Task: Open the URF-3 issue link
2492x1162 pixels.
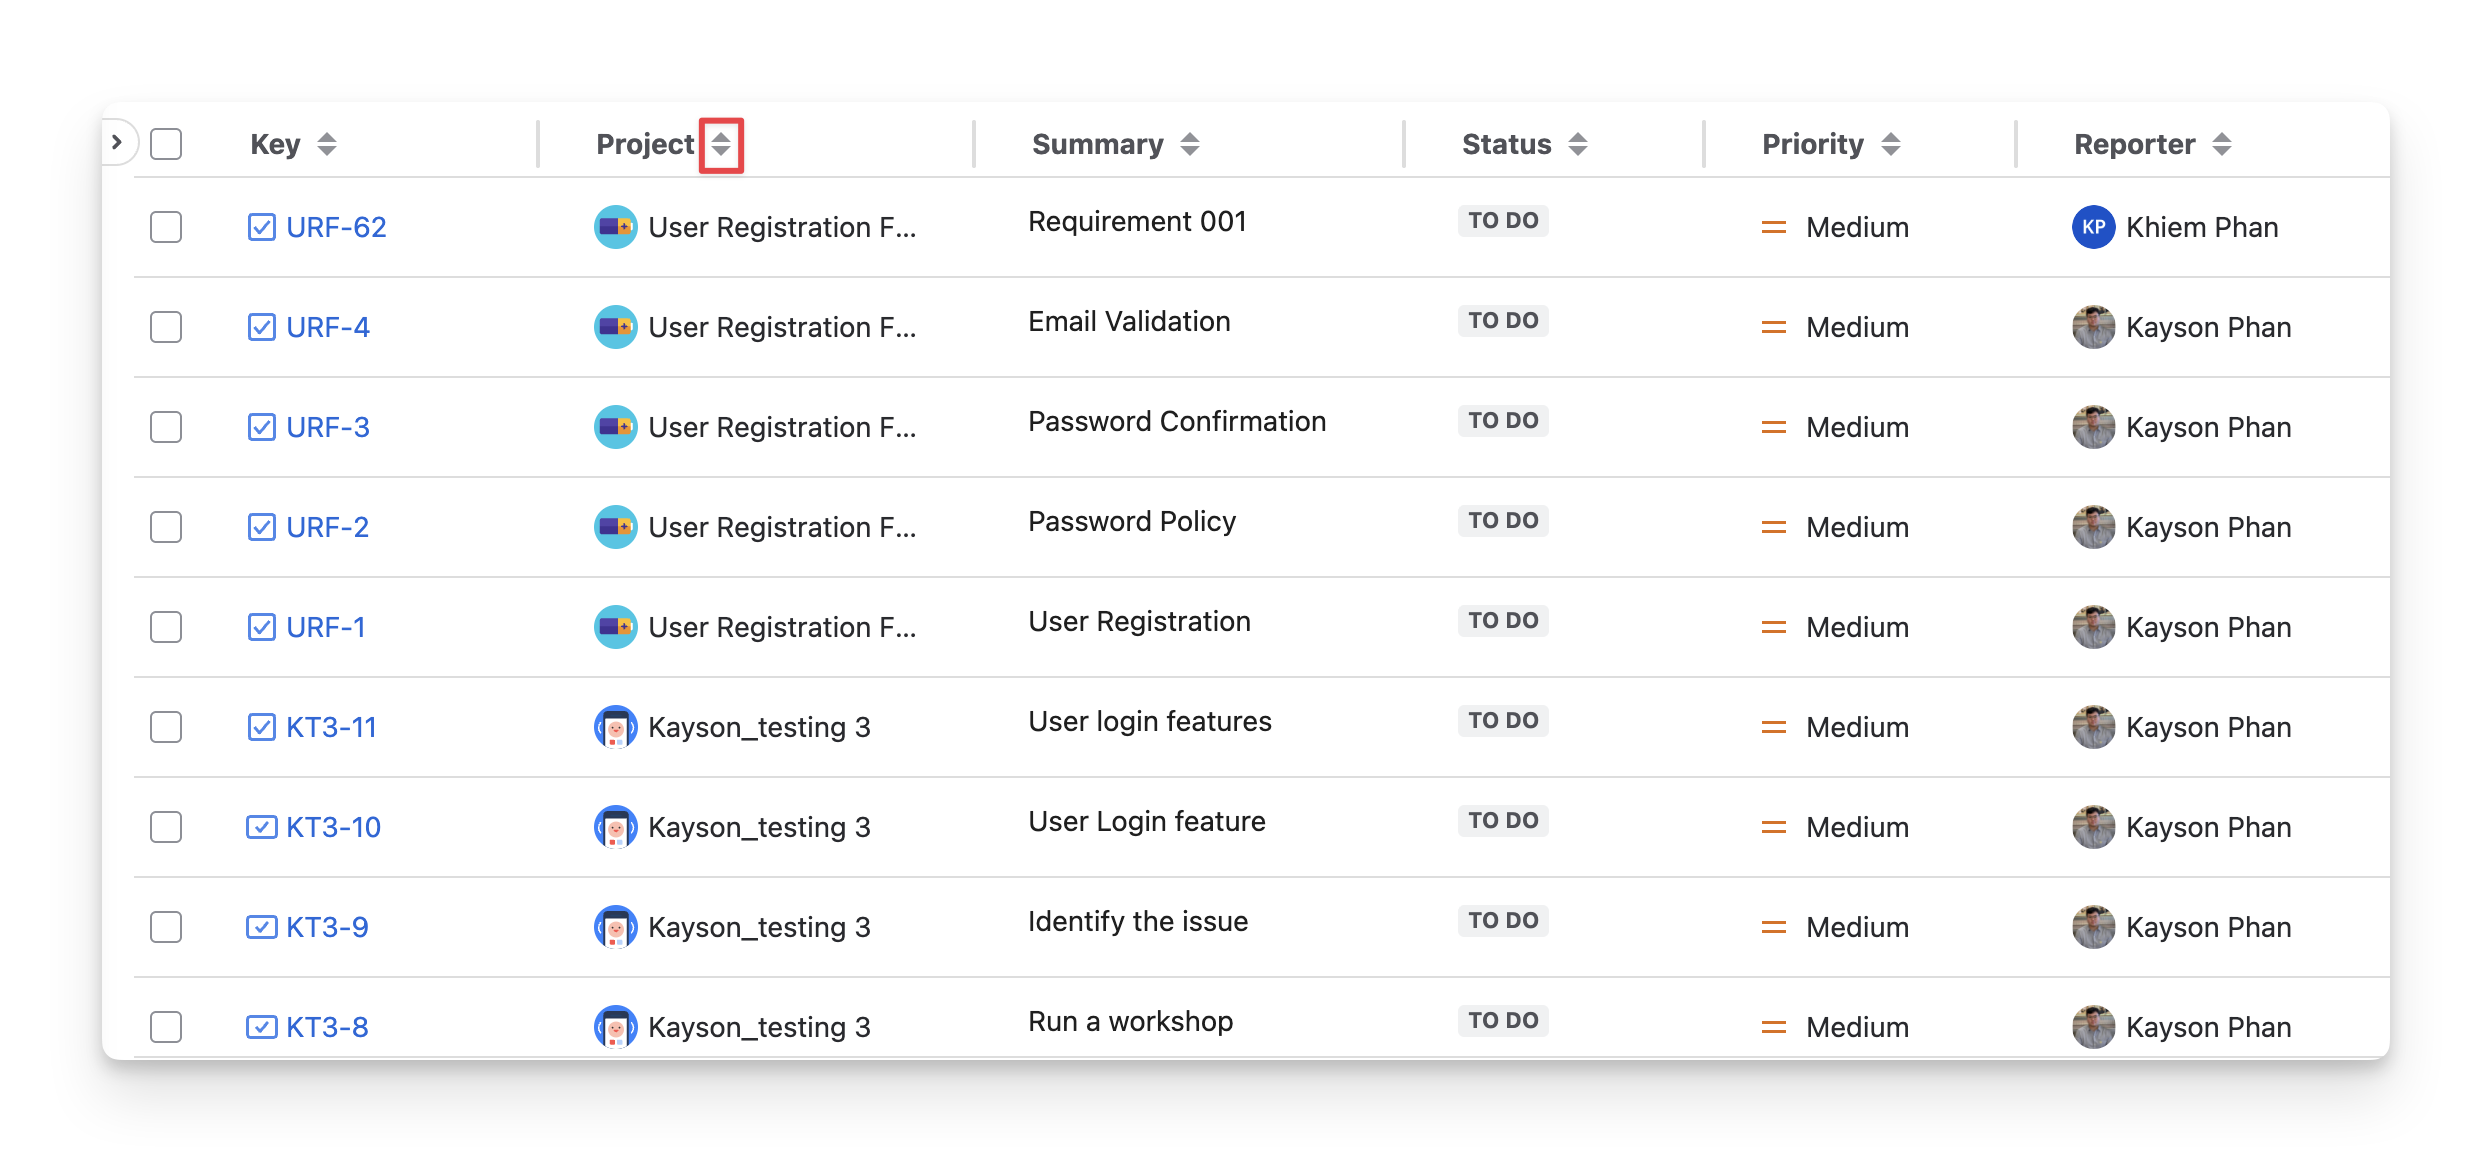Action: [x=327, y=427]
